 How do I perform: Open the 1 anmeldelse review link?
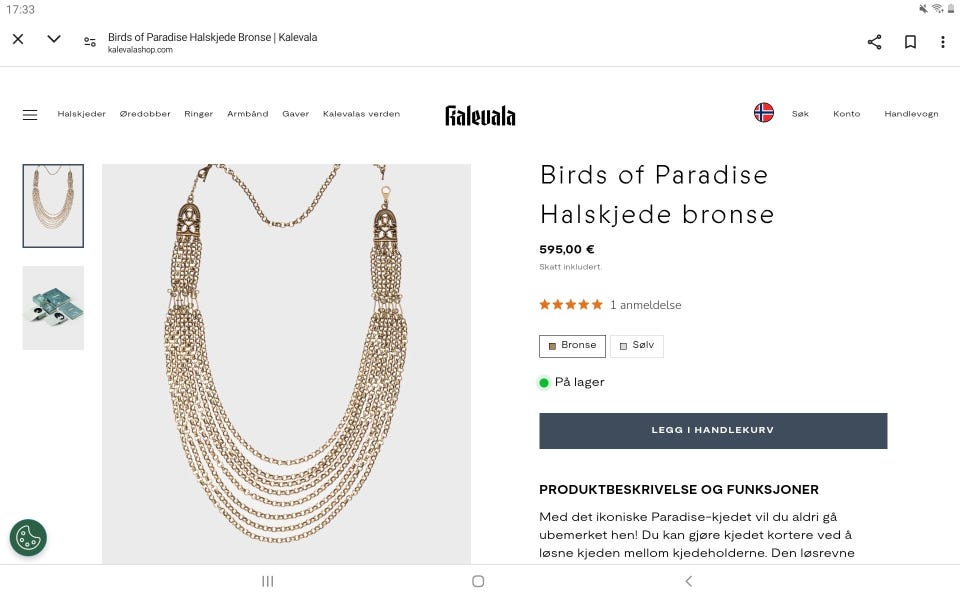click(646, 305)
